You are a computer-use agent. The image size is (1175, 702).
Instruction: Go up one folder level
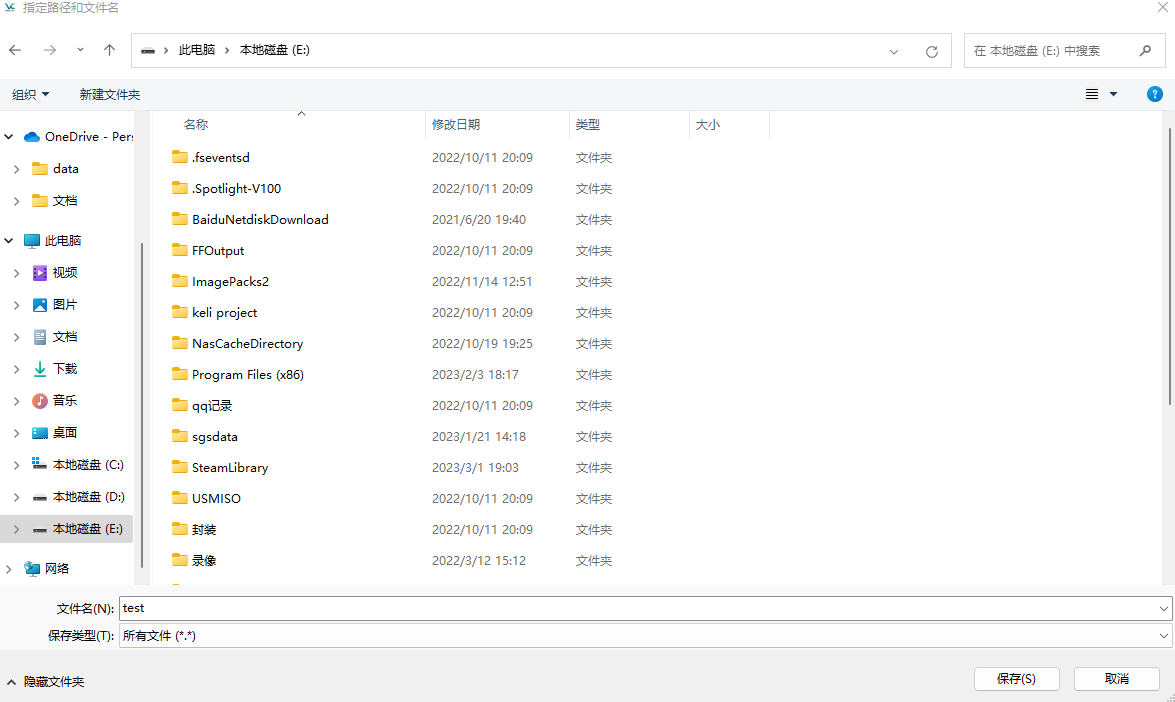(x=110, y=50)
